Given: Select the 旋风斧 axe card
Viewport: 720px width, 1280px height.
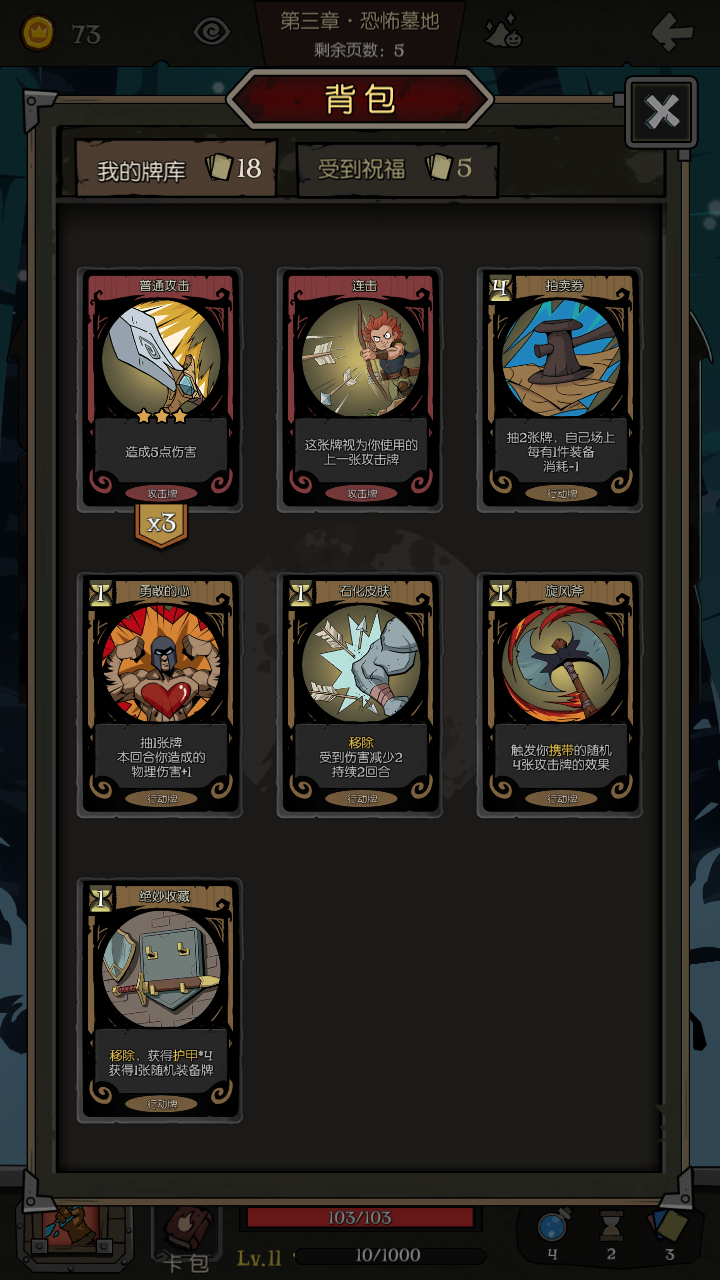Looking at the screenshot, I should point(560,695).
